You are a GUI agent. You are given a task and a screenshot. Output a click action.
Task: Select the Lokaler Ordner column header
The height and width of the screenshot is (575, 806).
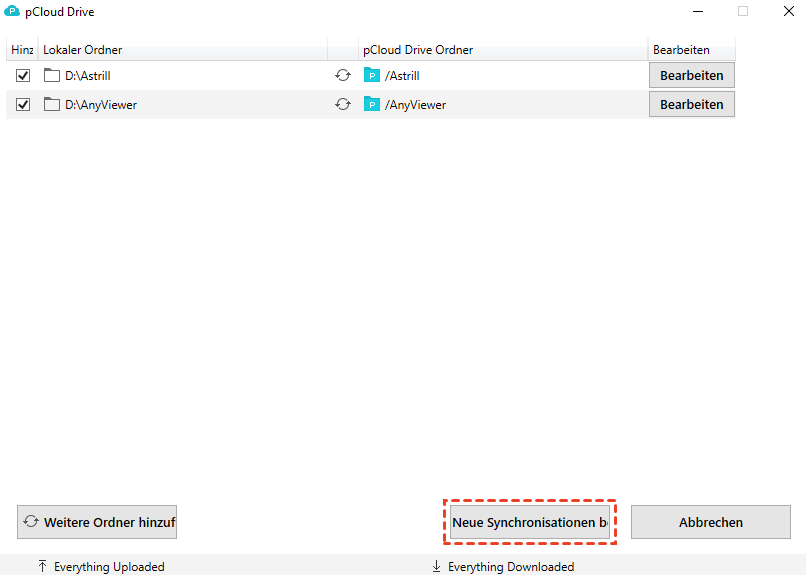point(182,50)
